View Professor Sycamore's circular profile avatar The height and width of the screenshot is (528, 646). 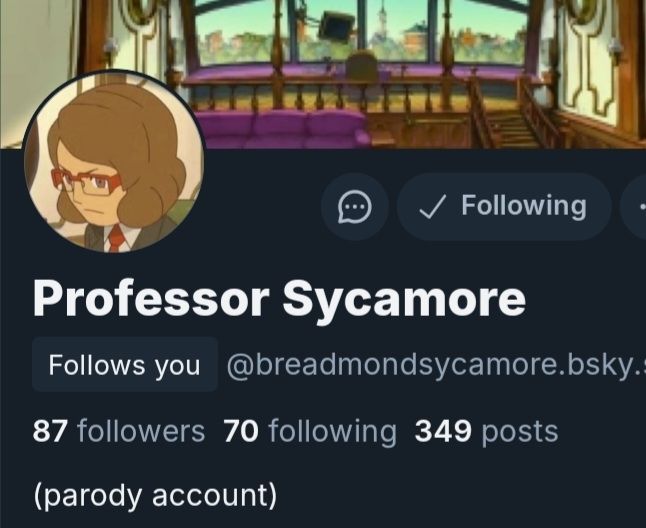[x=114, y=161]
